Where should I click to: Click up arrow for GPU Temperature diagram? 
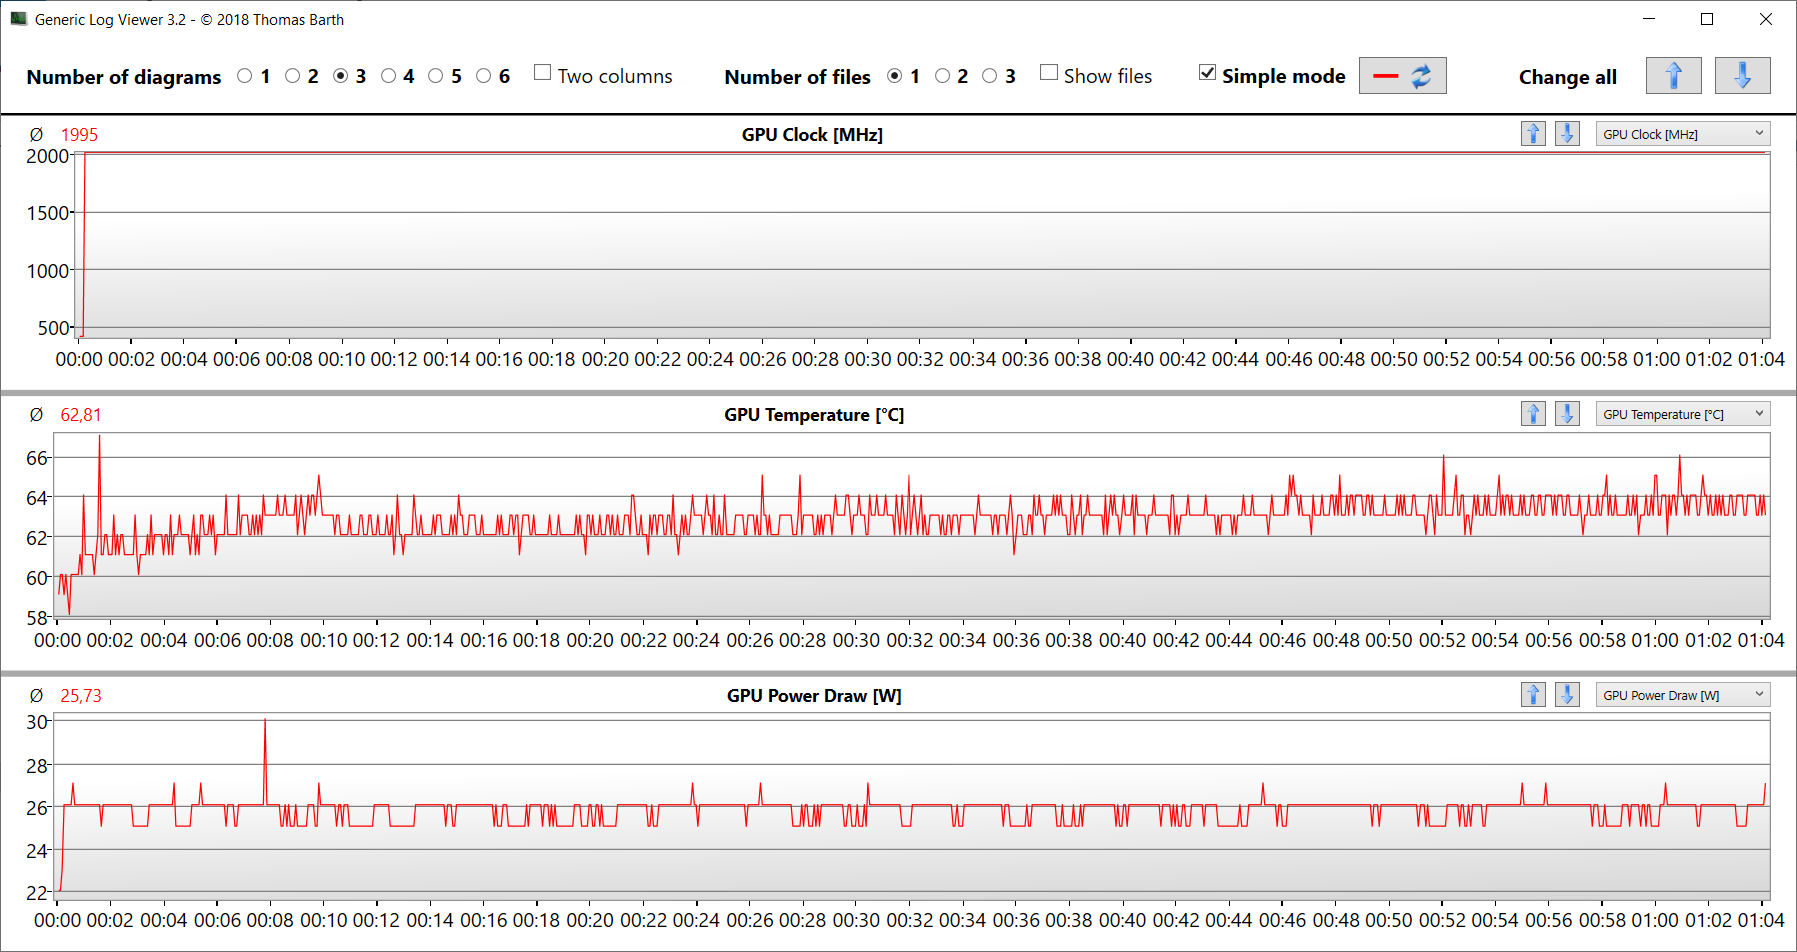(1533, 414)
